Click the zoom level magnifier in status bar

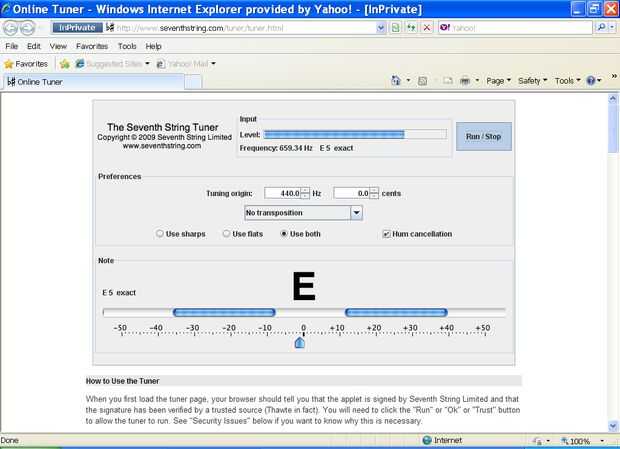(565, 441)
